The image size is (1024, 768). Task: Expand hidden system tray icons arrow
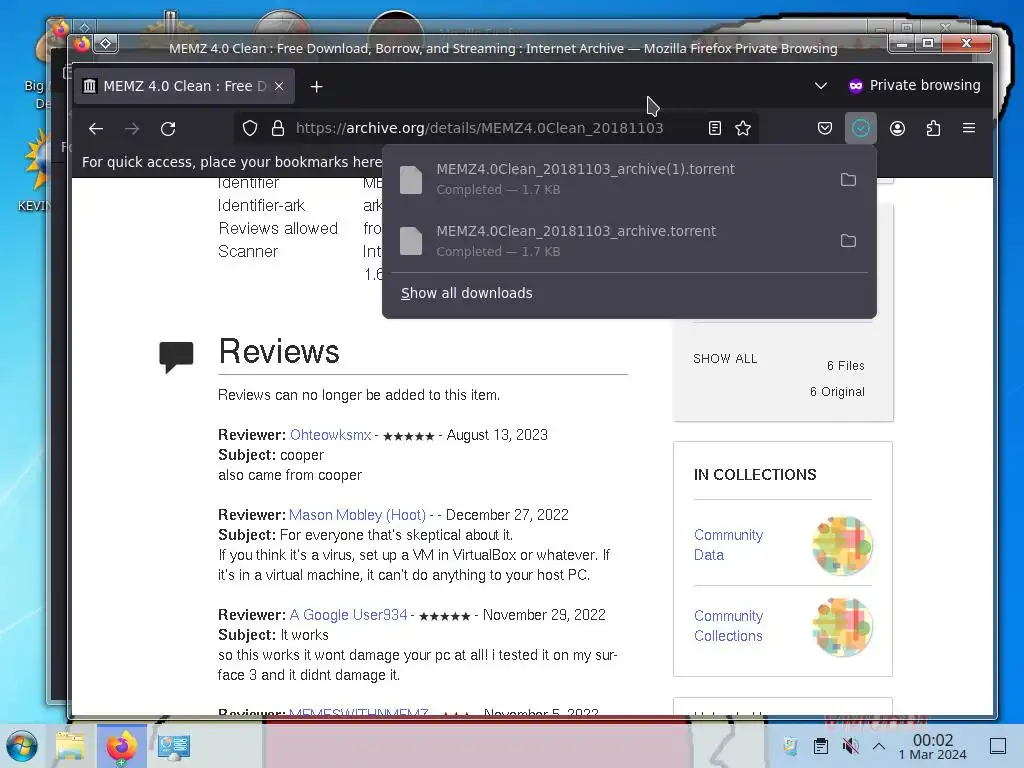879,746
